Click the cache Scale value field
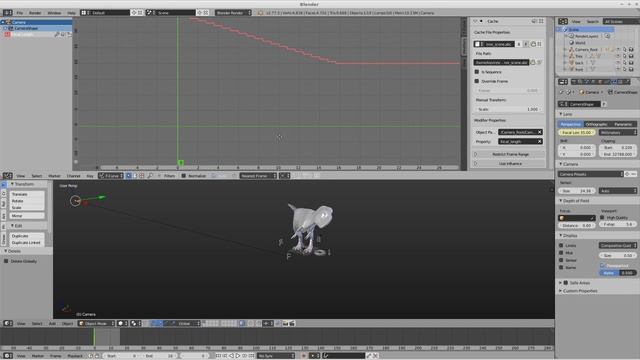Screen dimensions: 640x360 coord(509,109)
